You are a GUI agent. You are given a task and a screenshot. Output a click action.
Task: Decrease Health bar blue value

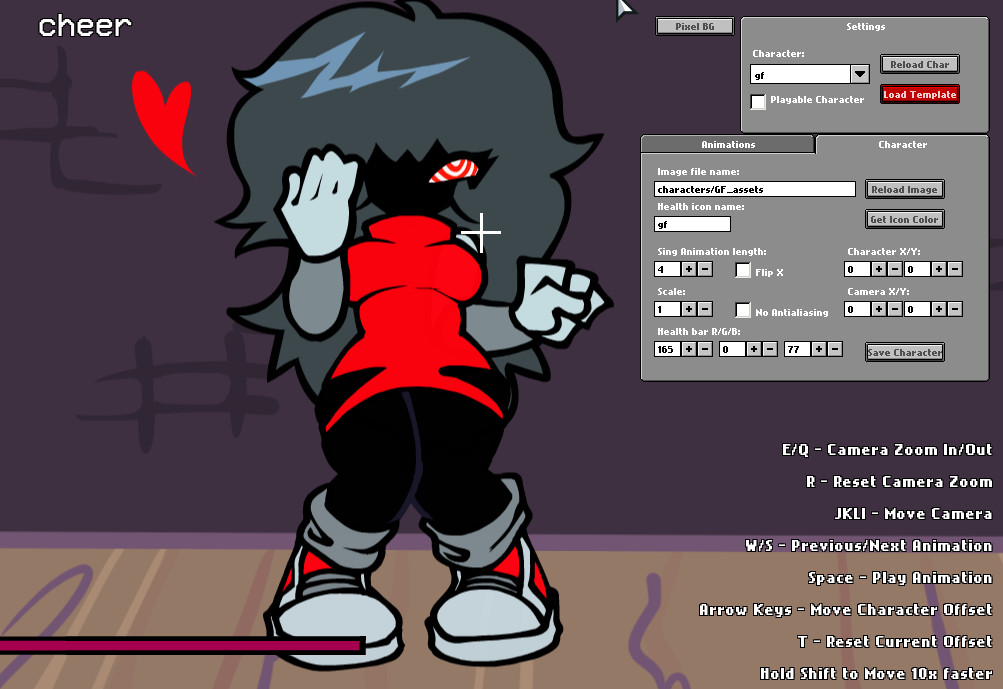point(835,349)
